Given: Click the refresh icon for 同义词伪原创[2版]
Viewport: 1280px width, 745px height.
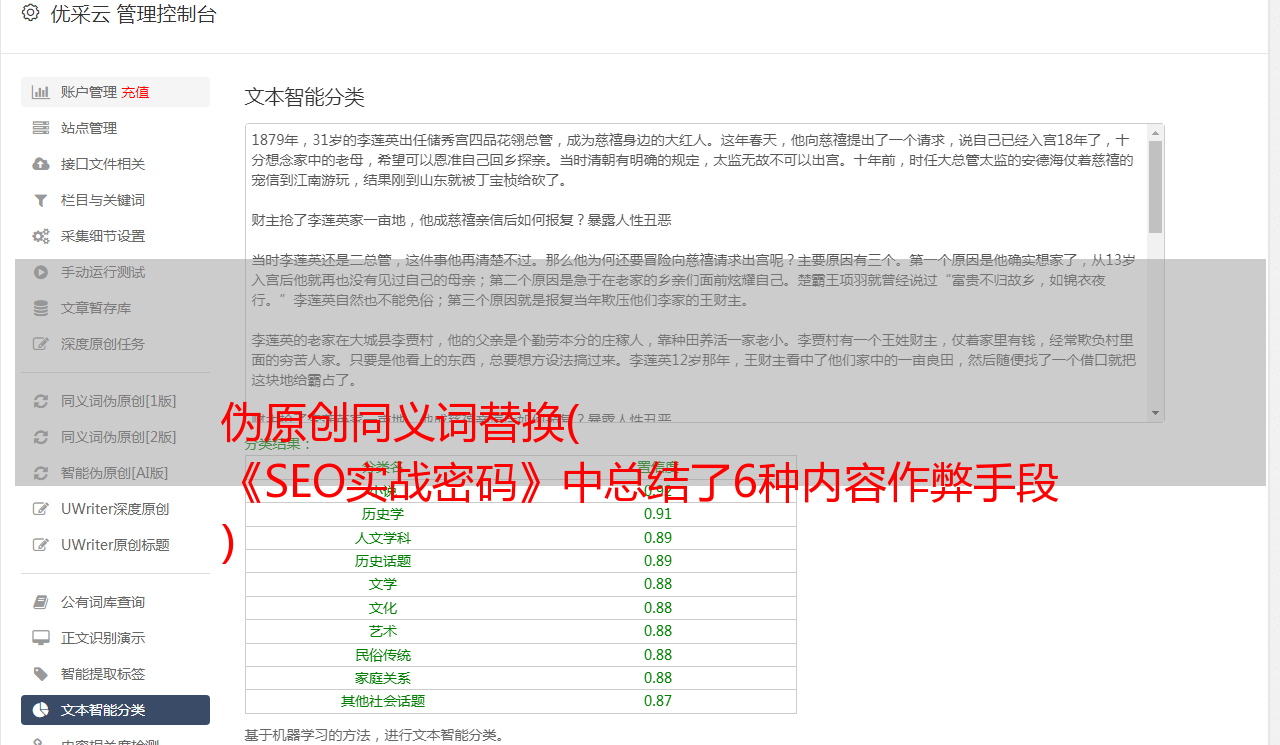Looking at the screenshot, I should click(41, 437).
